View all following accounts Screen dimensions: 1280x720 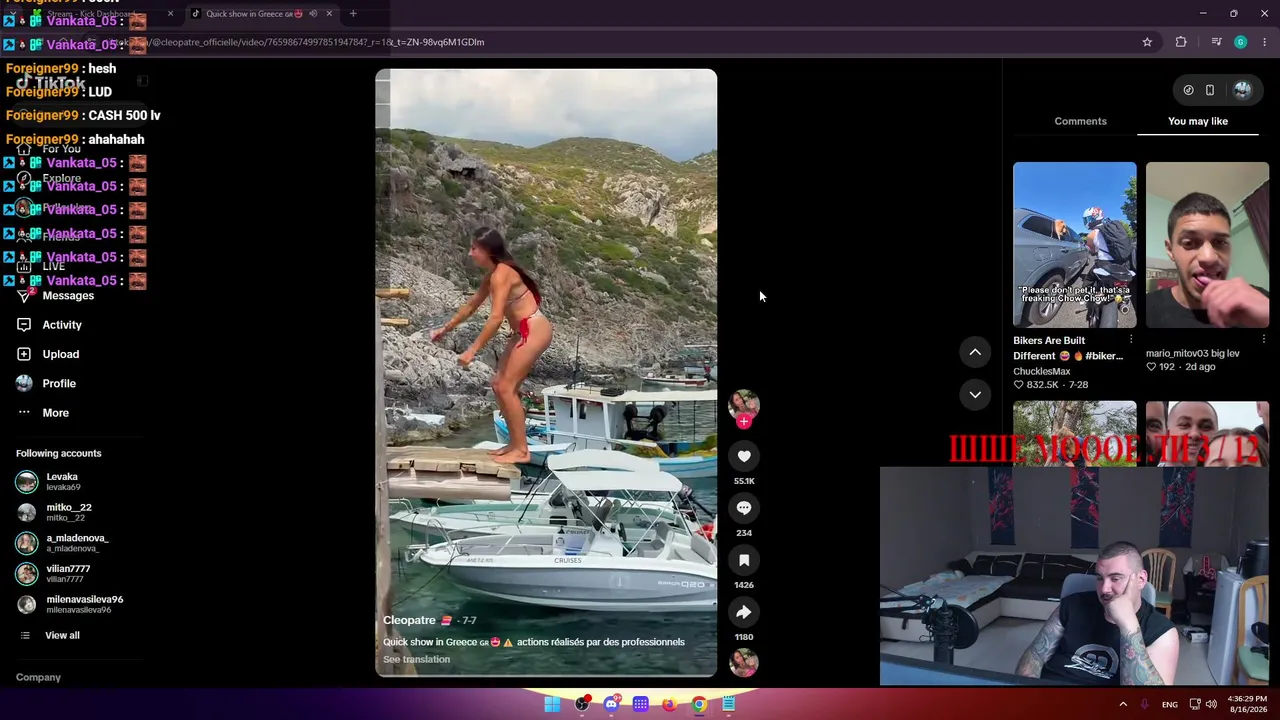pos(62,635)
